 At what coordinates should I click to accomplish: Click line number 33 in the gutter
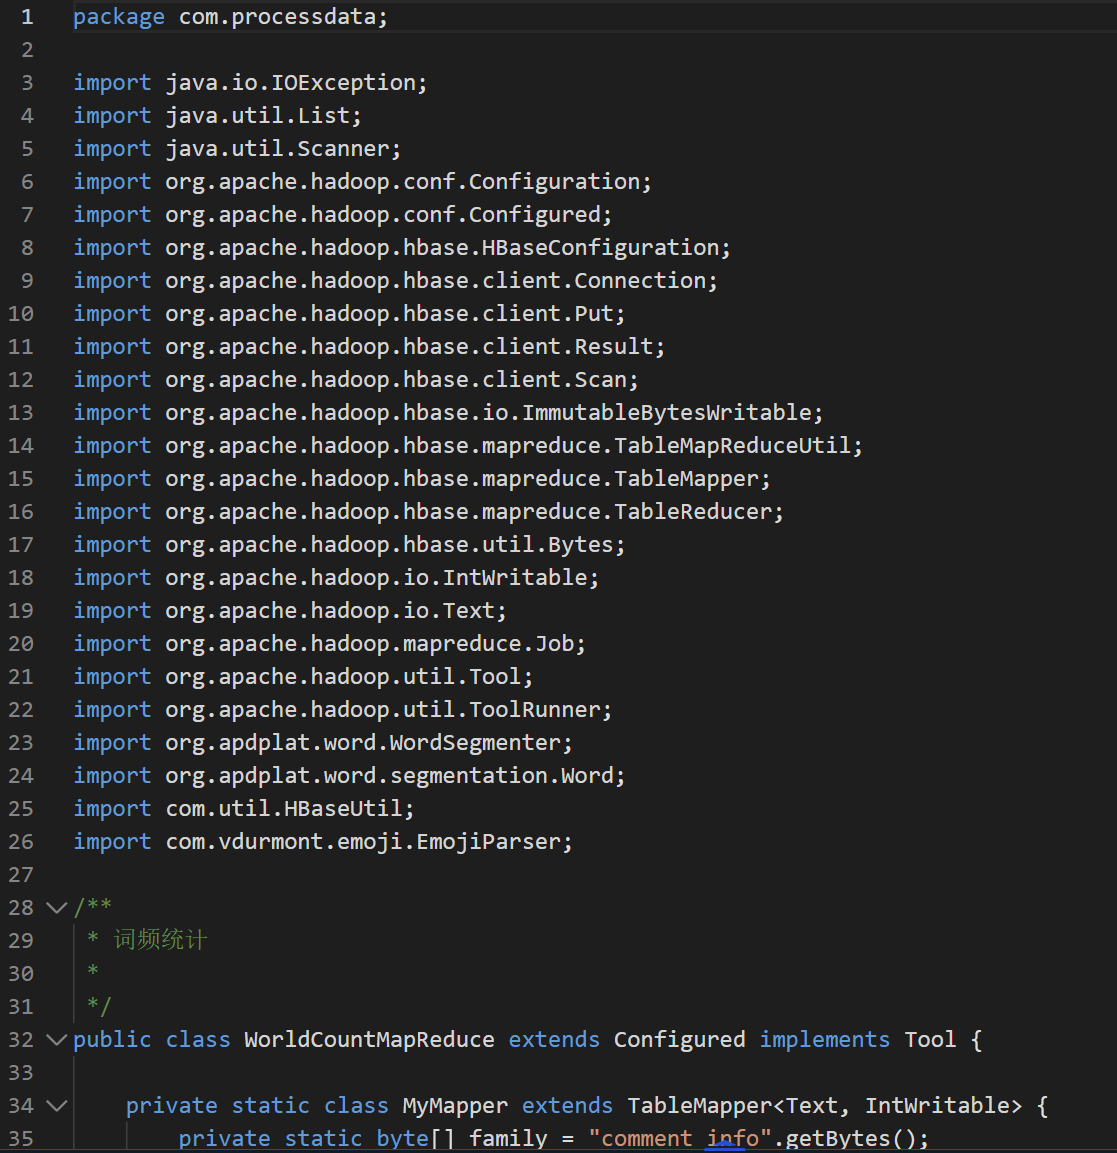coord(21,1073)
